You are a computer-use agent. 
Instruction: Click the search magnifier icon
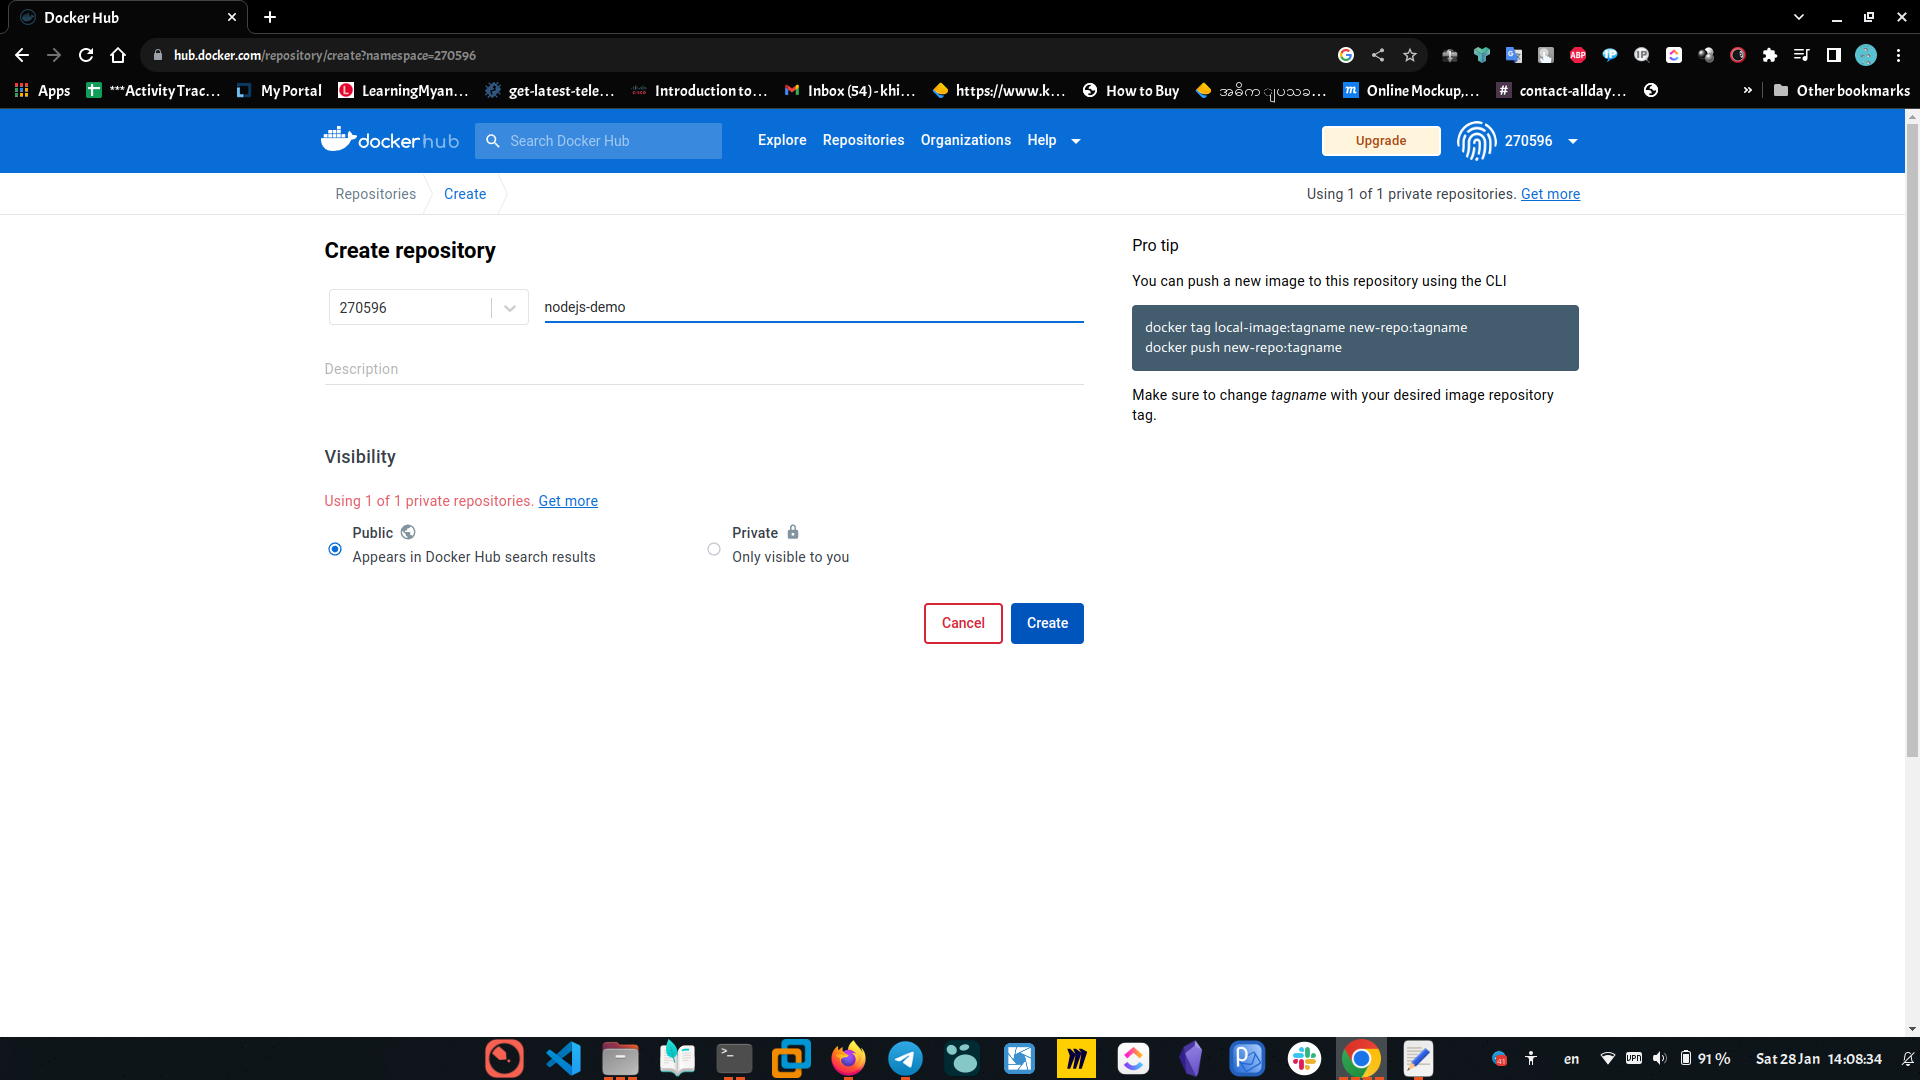pyautogui.click(x=492, y=141)
